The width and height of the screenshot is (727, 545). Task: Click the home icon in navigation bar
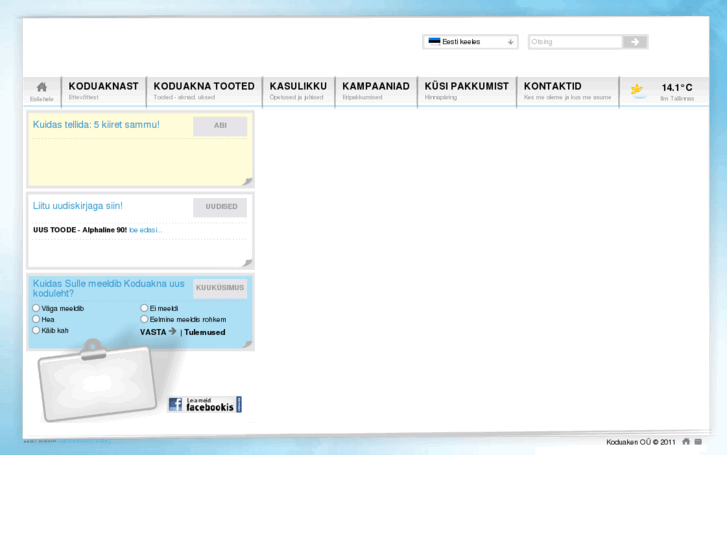[x=42, y=88]
